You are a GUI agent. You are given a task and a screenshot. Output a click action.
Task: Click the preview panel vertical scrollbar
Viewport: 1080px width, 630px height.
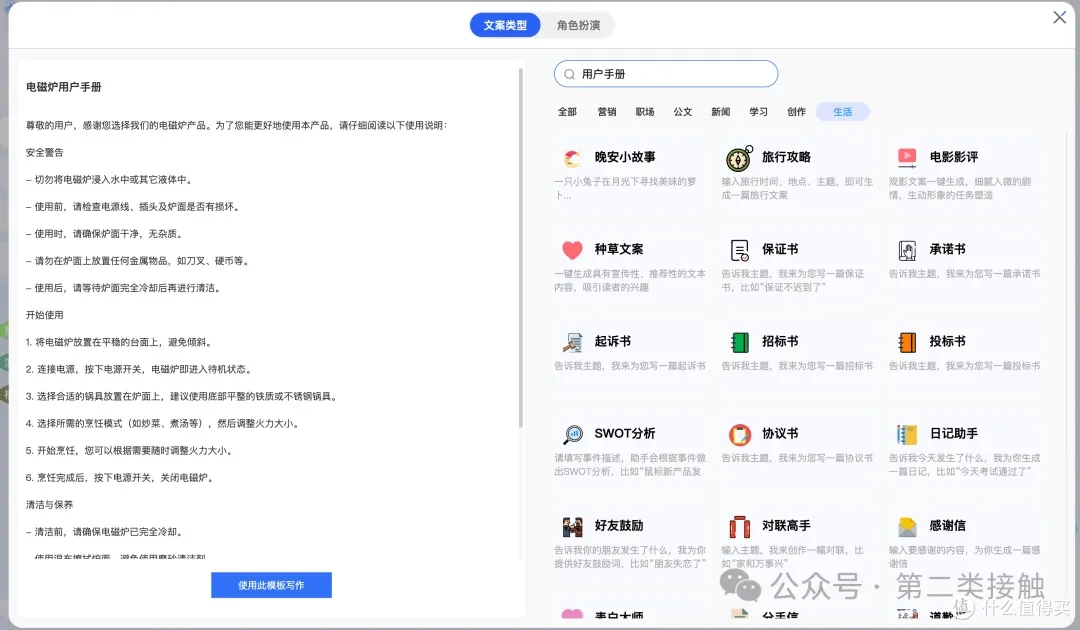521,248
